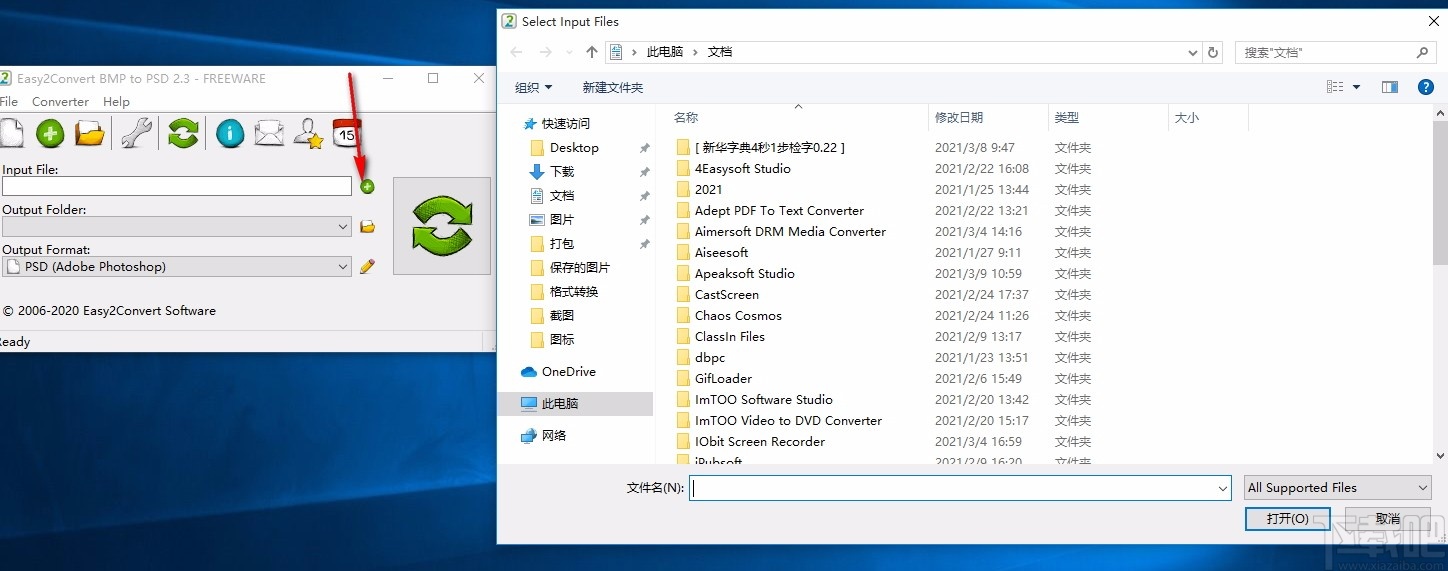Viewport: 1448px width, 571px height.
Task: Select Adept PDF To Text Converter folder
Action: tap(779, 210)
